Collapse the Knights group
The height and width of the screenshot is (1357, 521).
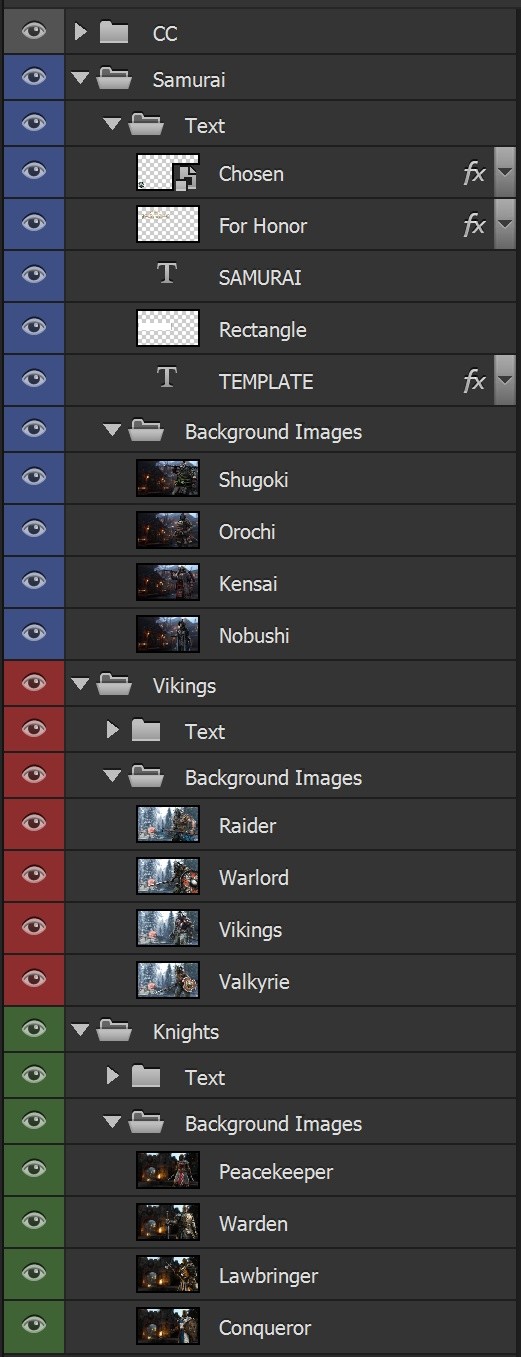tap(81, 1031)
